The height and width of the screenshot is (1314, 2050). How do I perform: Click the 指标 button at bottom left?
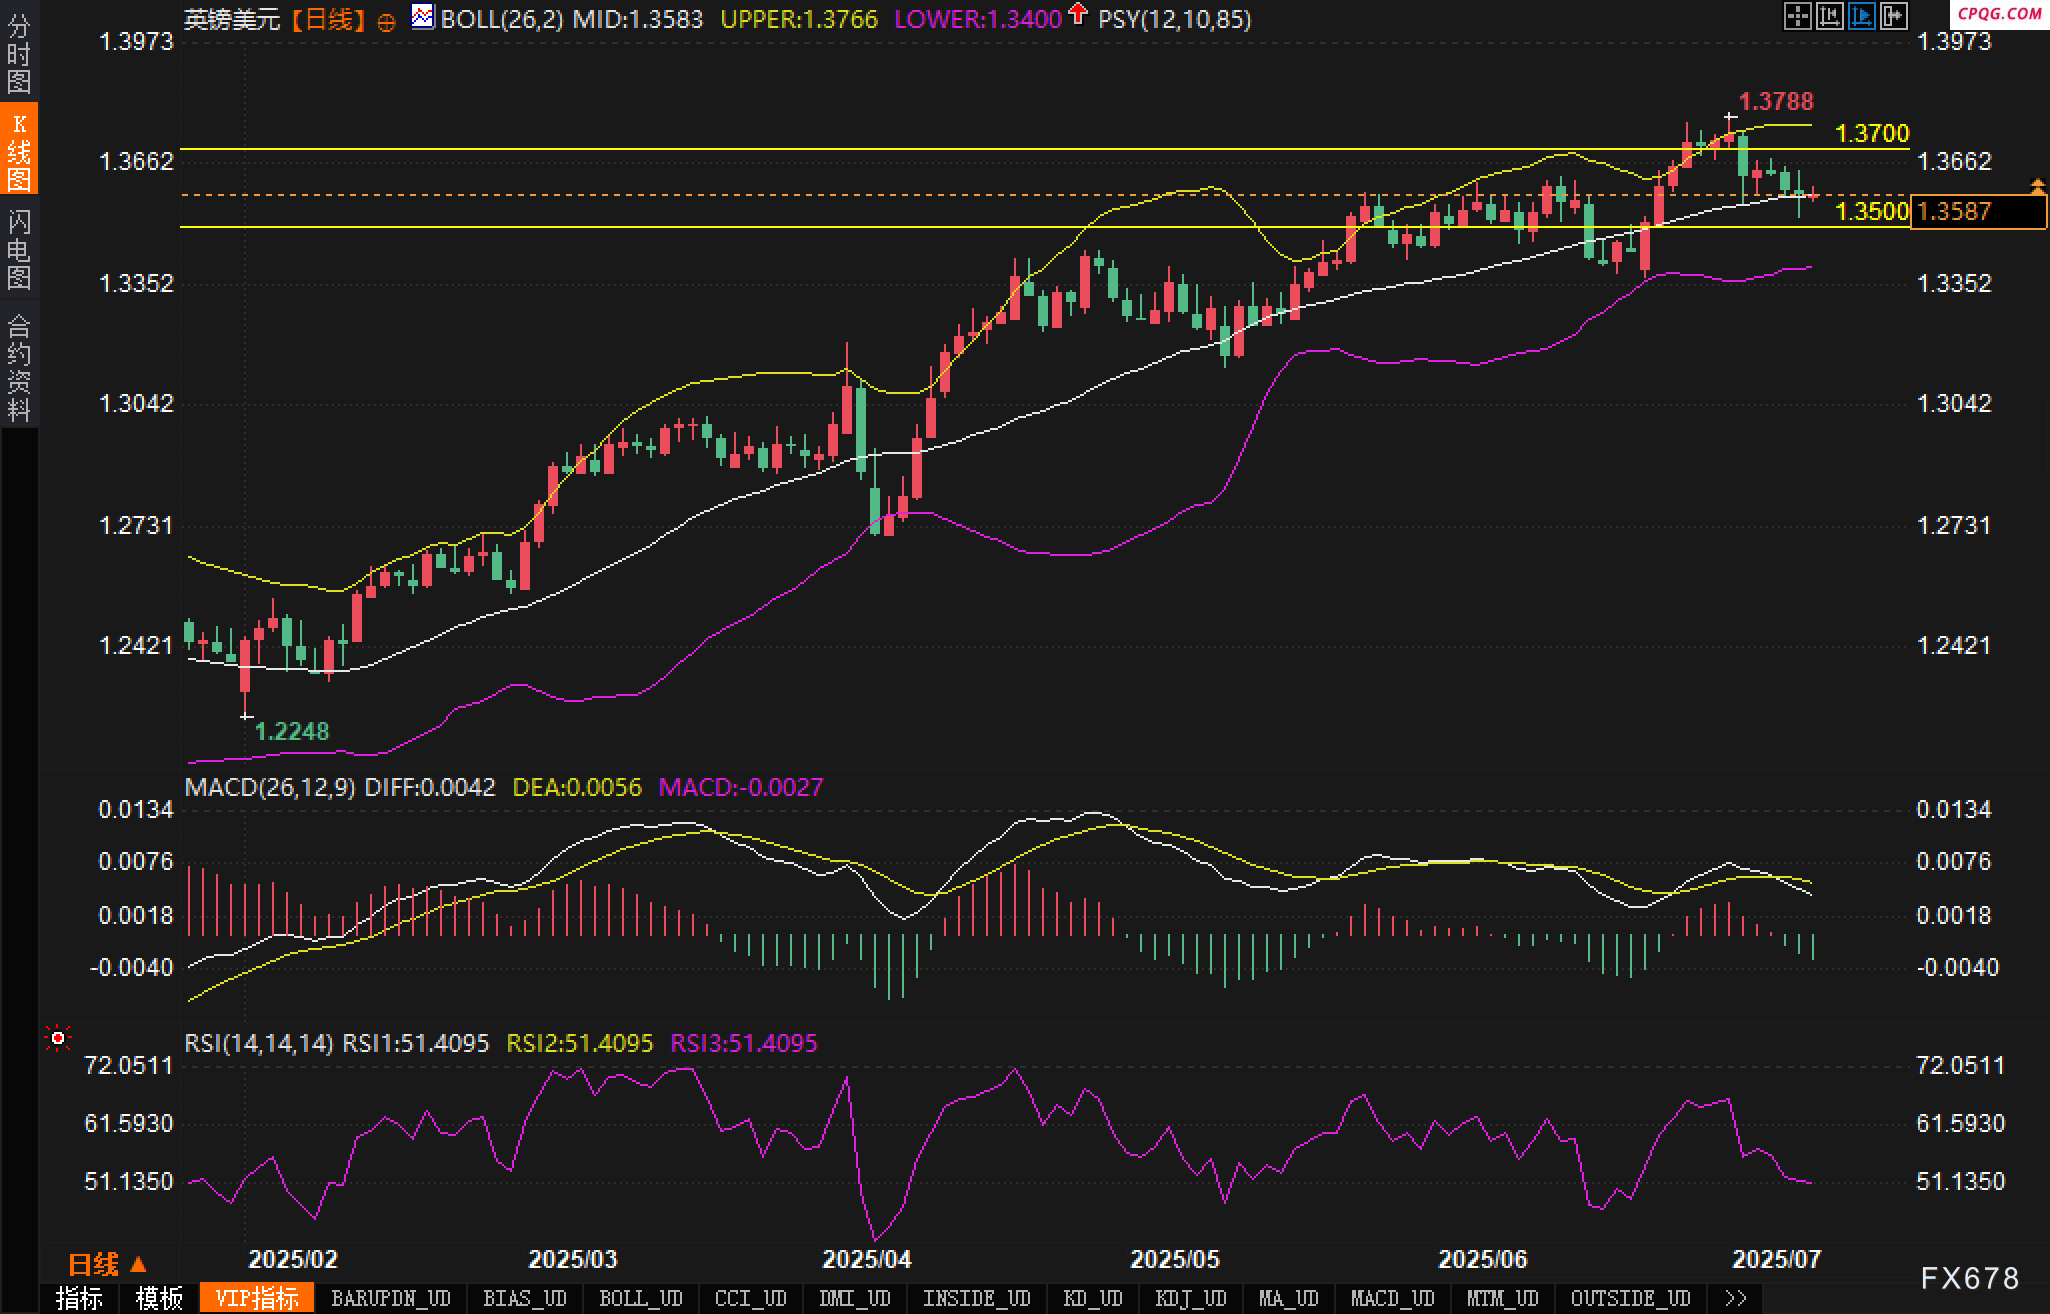[79, 1299]
